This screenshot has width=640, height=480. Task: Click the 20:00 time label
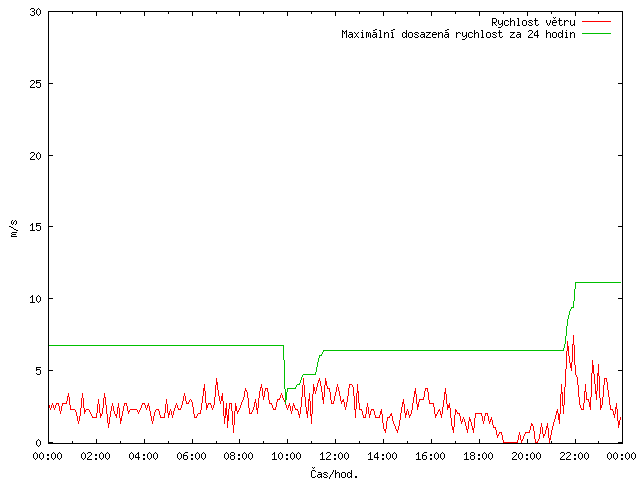[526, 456]
